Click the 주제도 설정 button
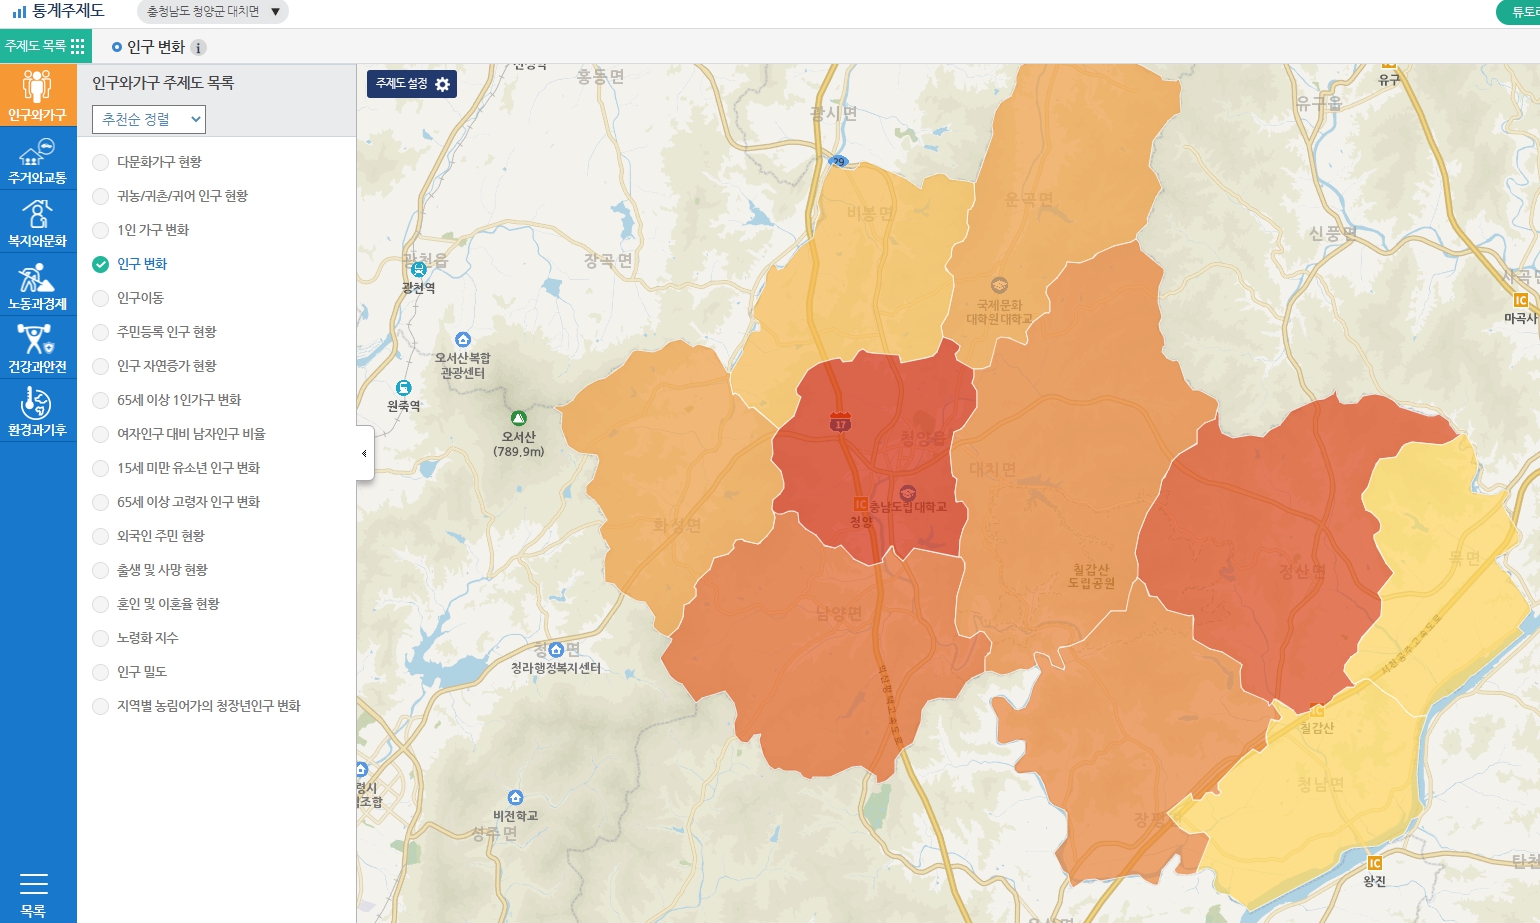1540x923 pixels. (412, 84)
